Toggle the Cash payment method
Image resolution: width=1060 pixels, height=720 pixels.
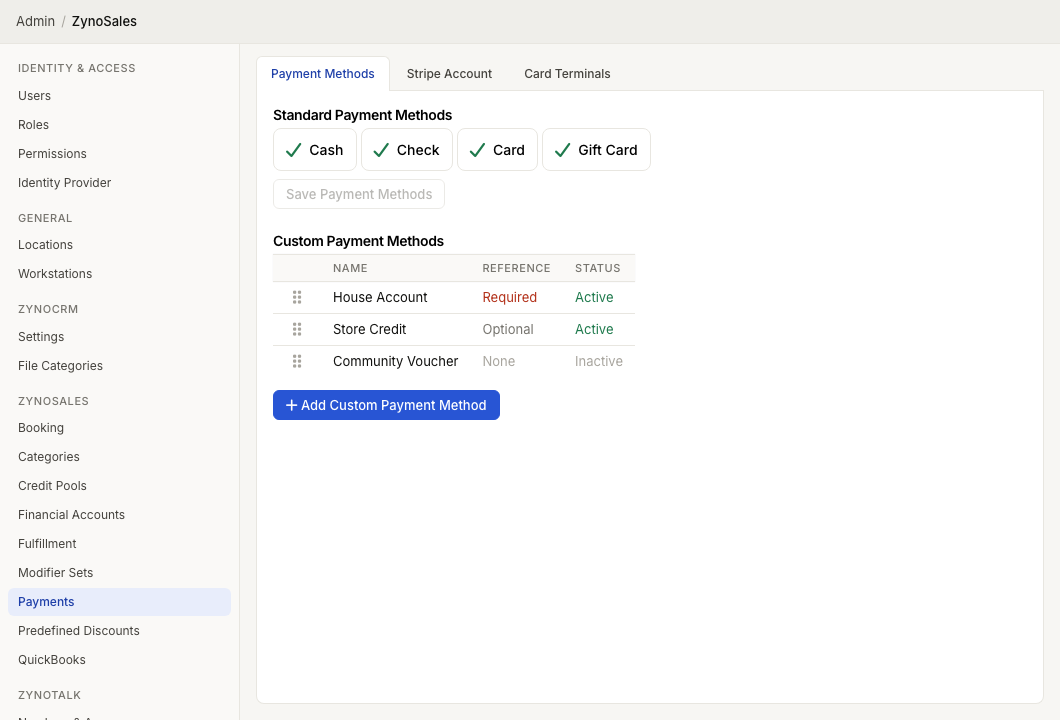[x=314, y=150]
